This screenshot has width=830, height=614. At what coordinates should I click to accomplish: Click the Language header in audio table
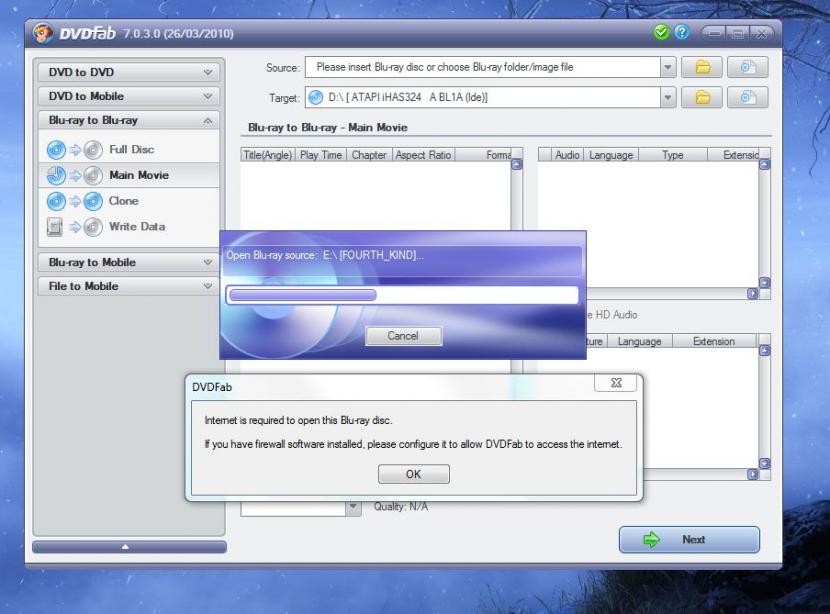tap(611, 155)
